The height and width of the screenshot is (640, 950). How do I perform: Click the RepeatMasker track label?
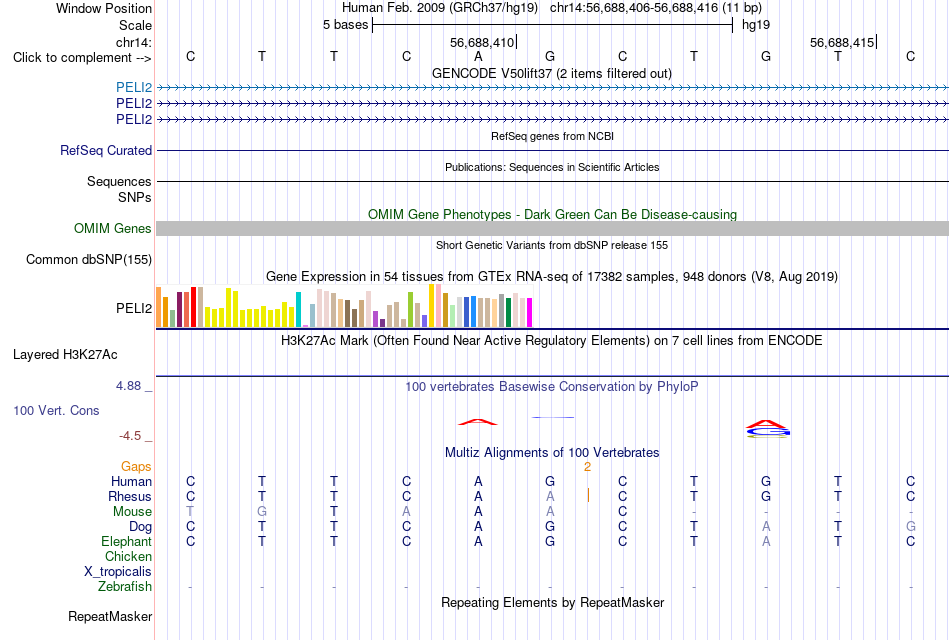pos(110,616)
